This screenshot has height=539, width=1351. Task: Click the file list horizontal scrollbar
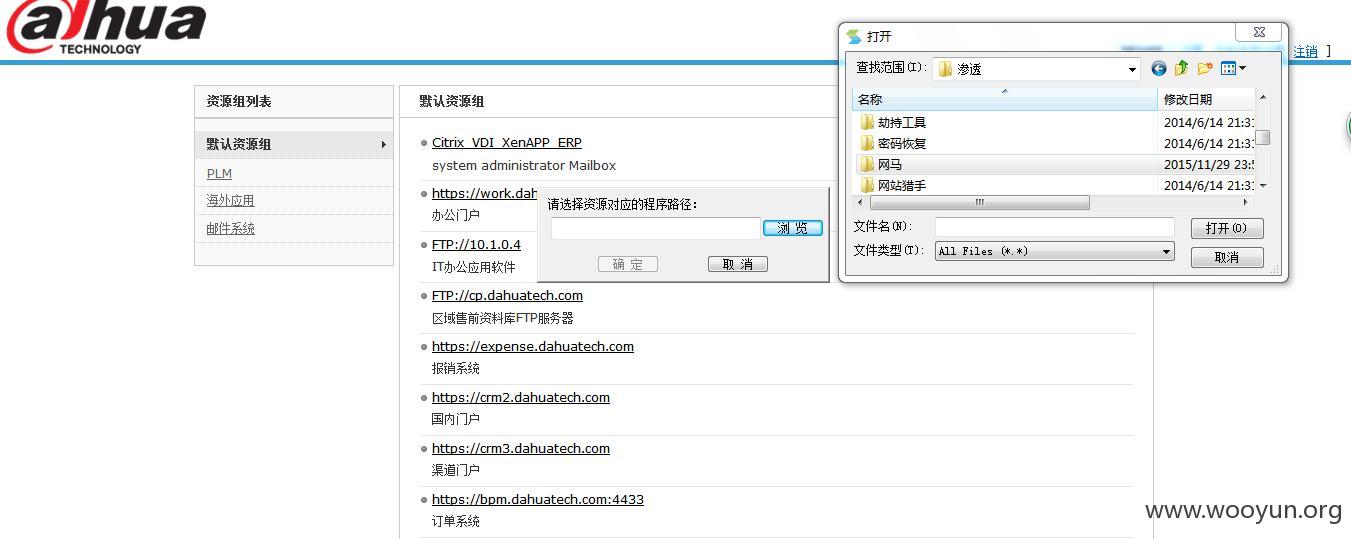click(x=980, y=202)
